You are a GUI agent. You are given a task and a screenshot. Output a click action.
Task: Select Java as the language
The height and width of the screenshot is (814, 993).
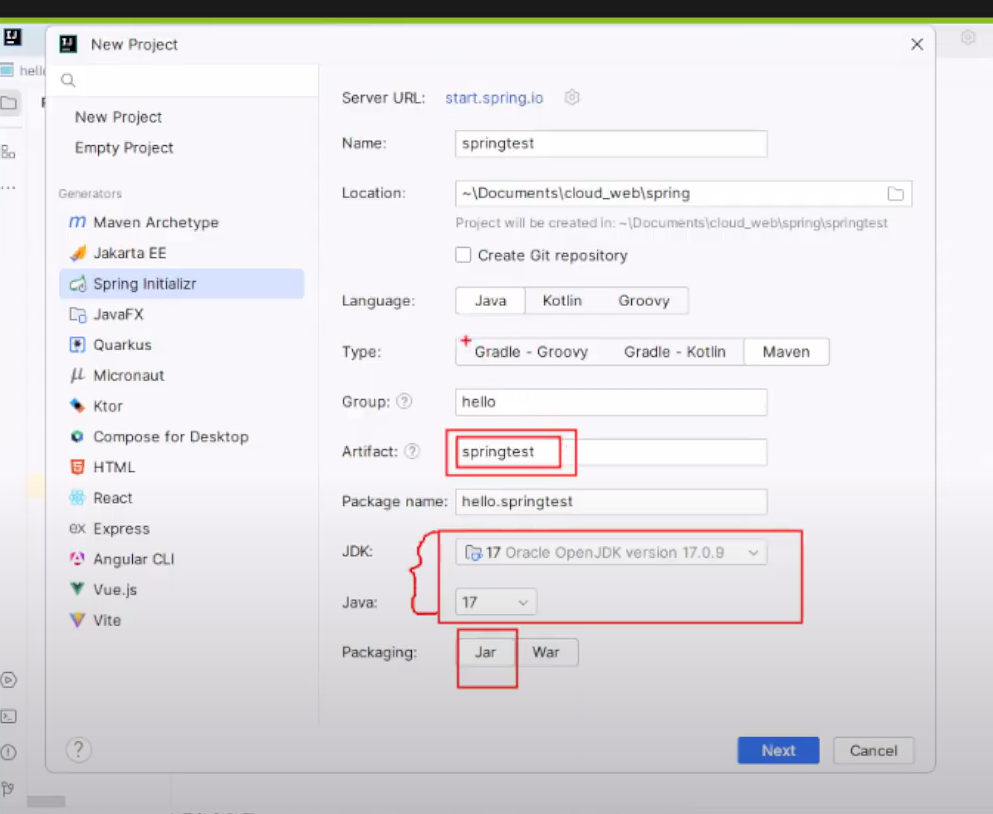point(490,301)
